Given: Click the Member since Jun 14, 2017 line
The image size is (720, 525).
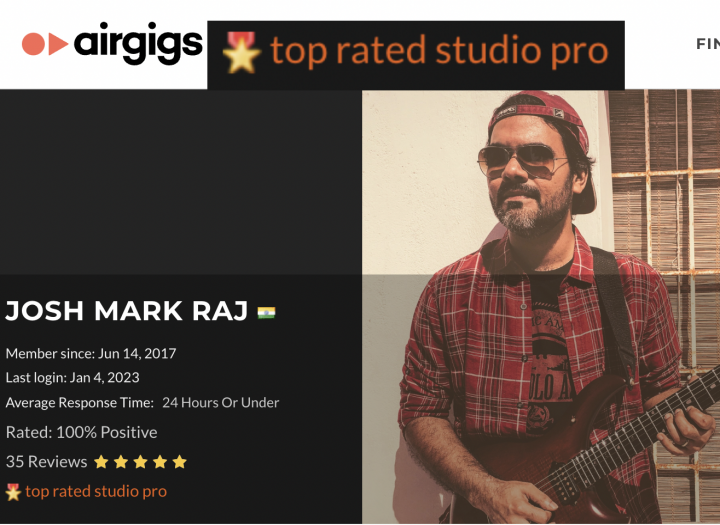Looking at the screenshot, I should pos(91,353).
